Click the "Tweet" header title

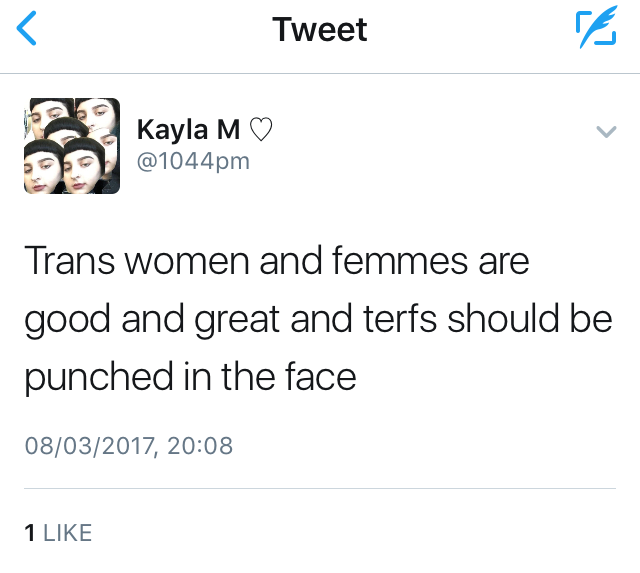(320, 30)
